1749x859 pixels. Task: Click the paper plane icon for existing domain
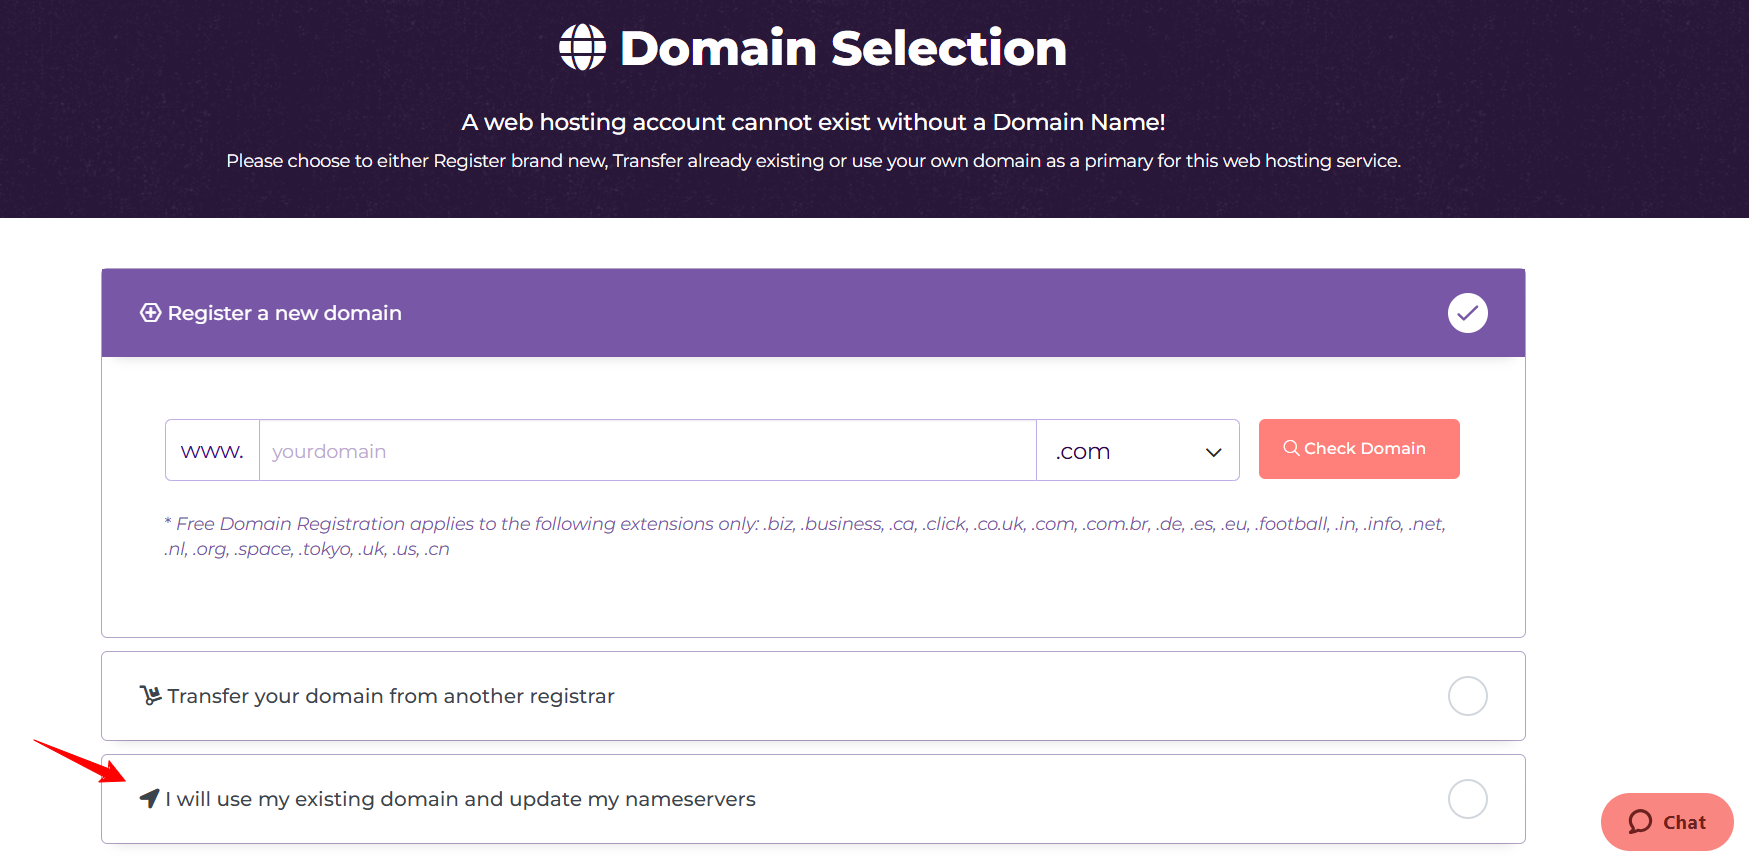(x=149, y=798)
